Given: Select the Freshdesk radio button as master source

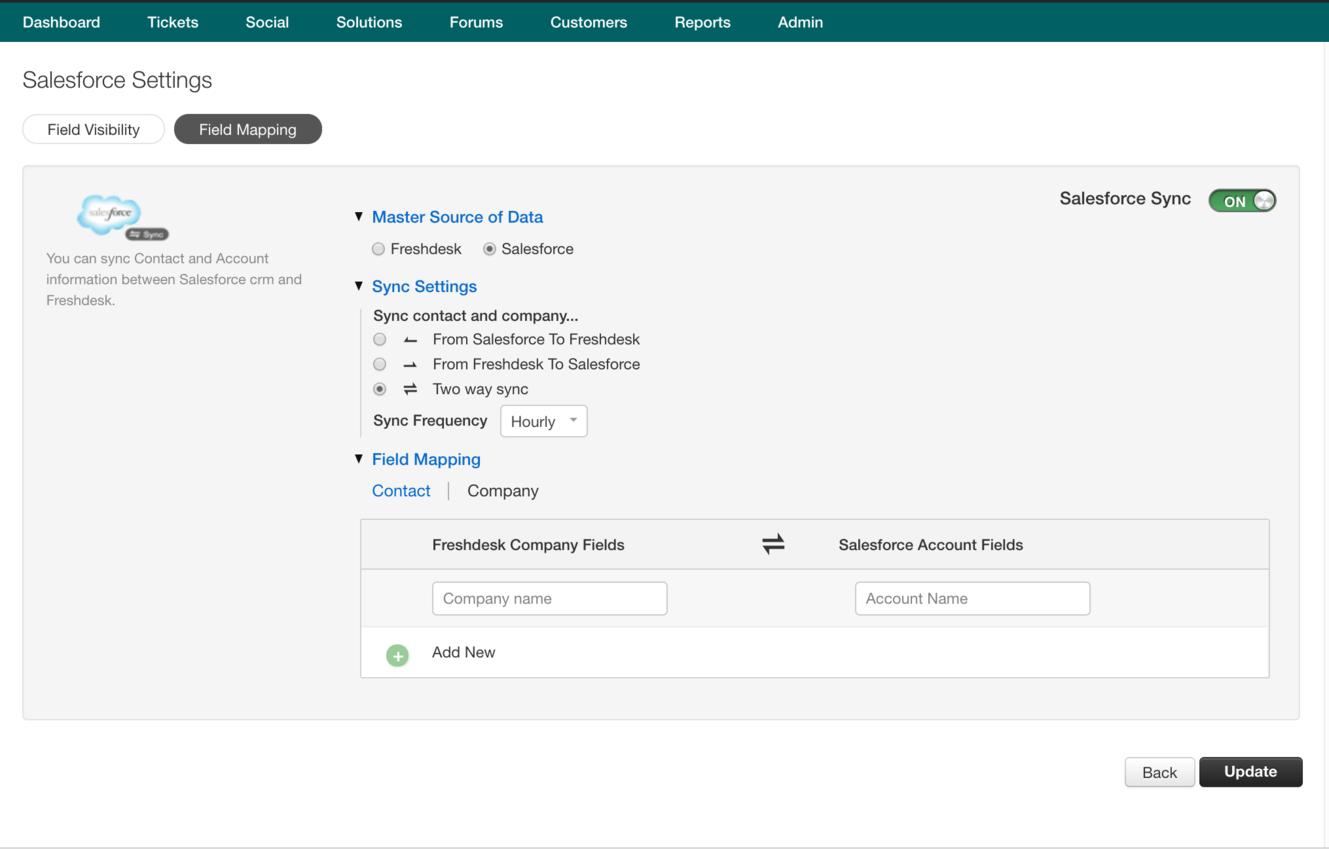Looking at the screenshot, I should click(x=379, y=248).
